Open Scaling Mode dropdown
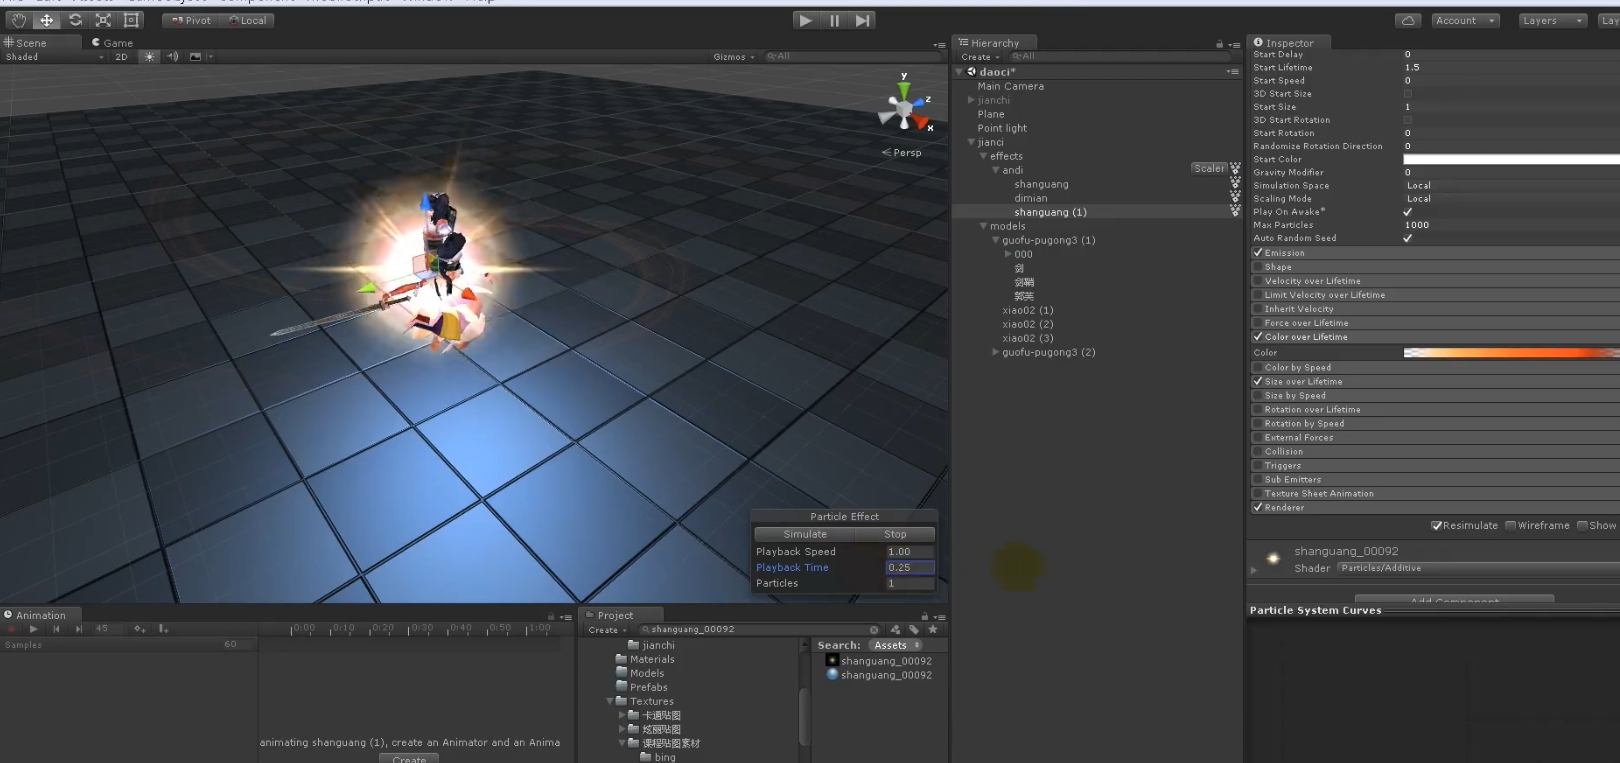The width and height of the screenshot is (1620, 763). pos(1511,199)
